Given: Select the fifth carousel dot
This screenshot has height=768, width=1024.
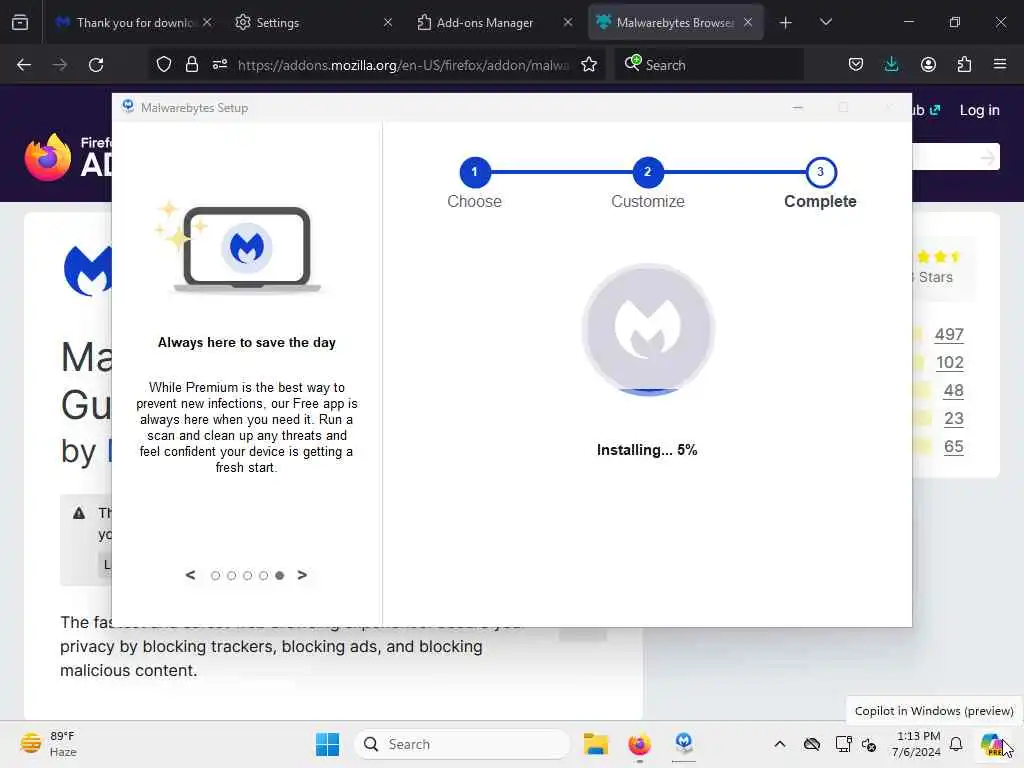Looking at the screenshot, I should click(x=280, y=575).
